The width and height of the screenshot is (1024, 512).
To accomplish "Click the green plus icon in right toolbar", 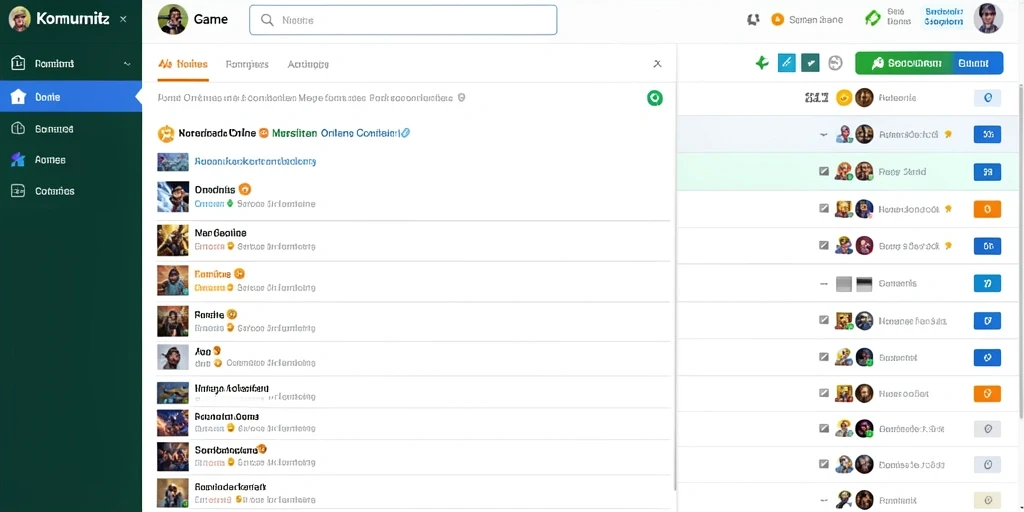I will click(761, 63).
